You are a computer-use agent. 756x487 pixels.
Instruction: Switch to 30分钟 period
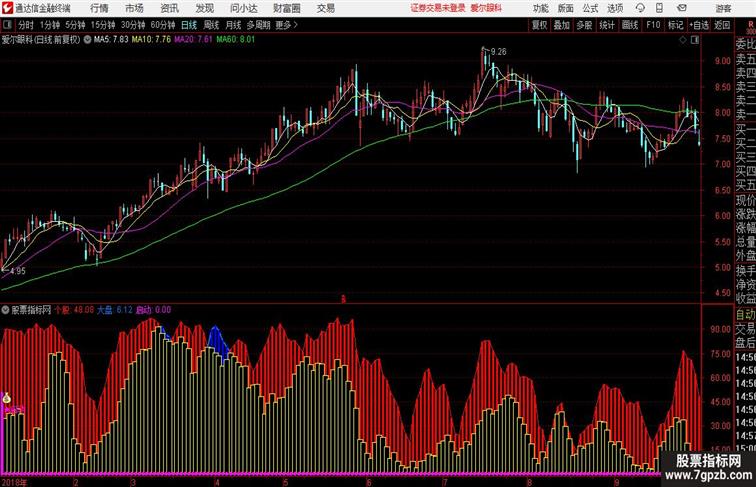[x=133, y=25]
